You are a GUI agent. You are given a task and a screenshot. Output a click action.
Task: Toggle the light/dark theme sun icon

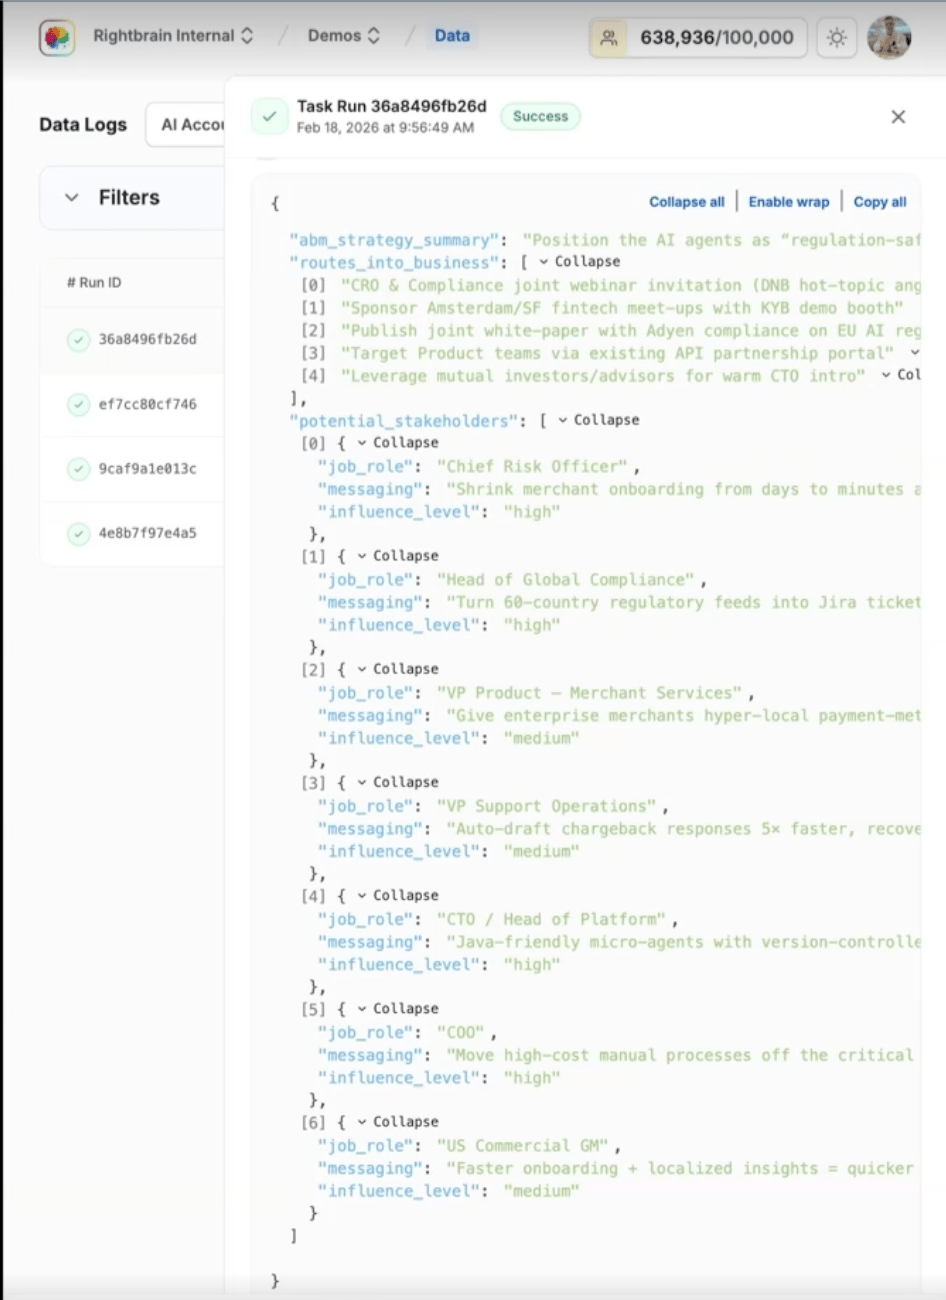coord(836,38)
